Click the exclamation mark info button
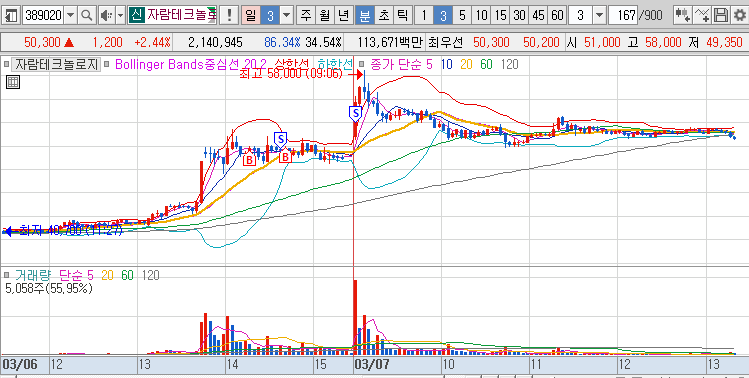 click(x=230, y=16)
